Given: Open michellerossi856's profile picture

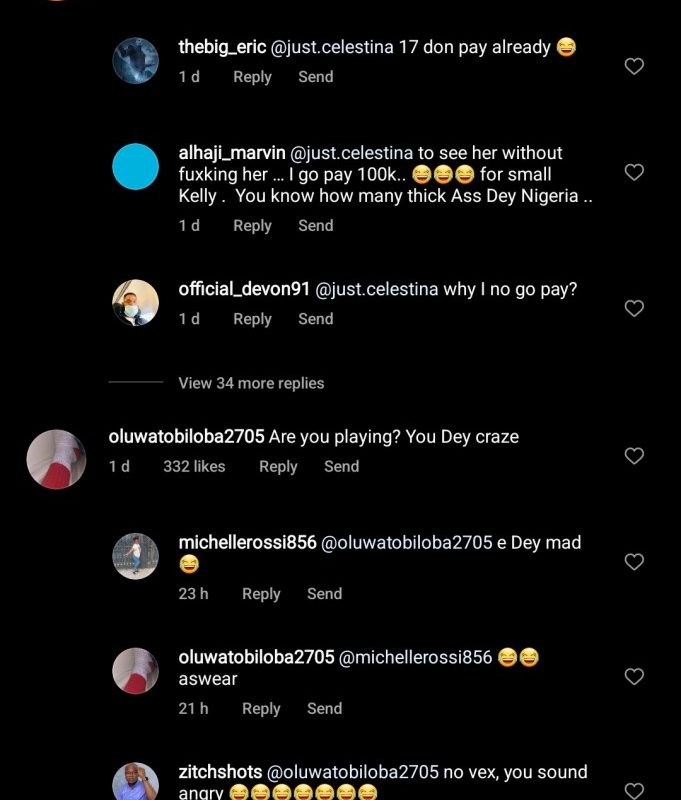Looking at the screenshot, I should [x=135, y=556].
